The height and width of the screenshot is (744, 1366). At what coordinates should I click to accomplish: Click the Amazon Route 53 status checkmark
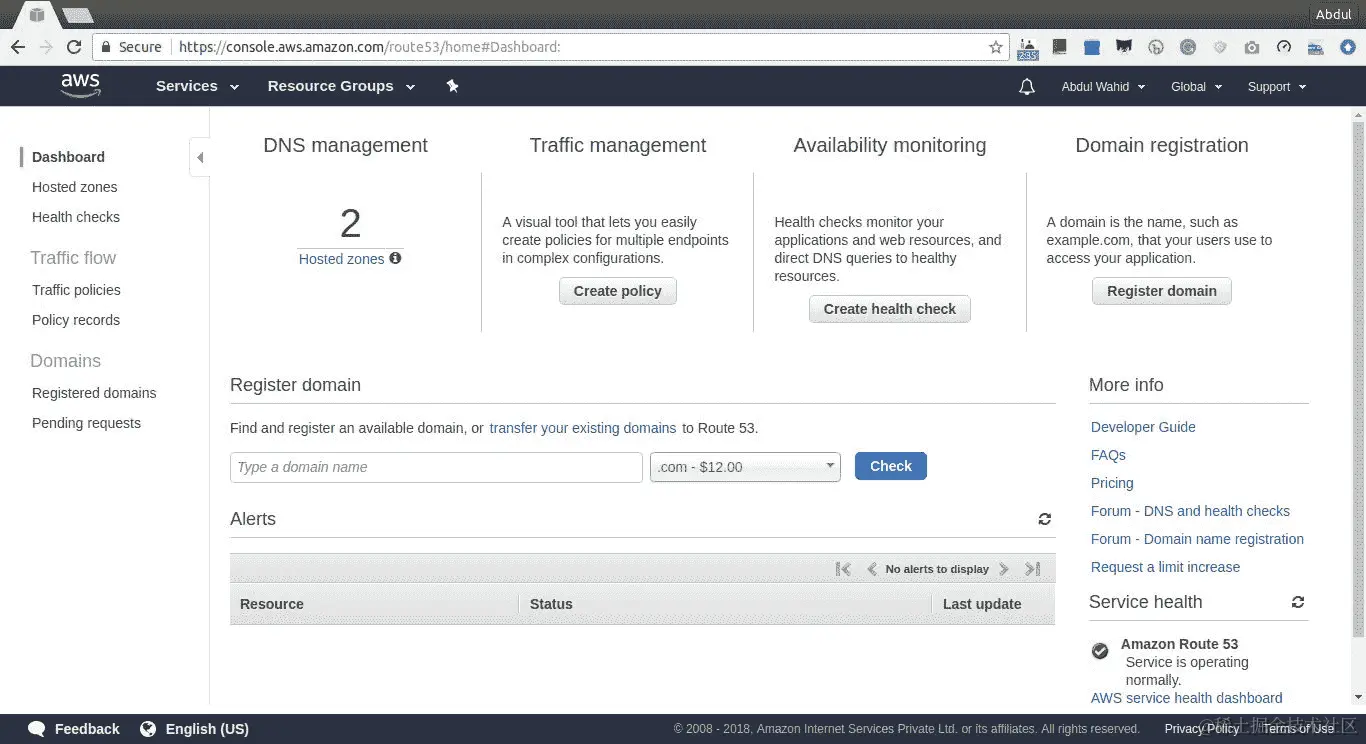click(1100, 651)
